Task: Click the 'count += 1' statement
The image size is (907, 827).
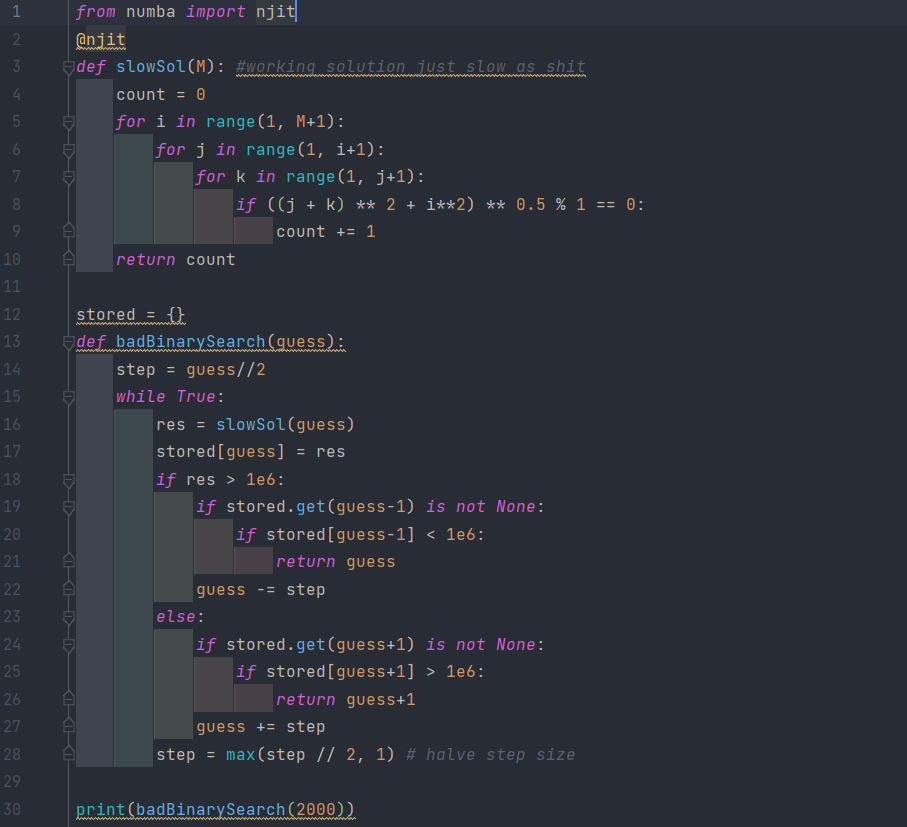Action: click(325, 232)
